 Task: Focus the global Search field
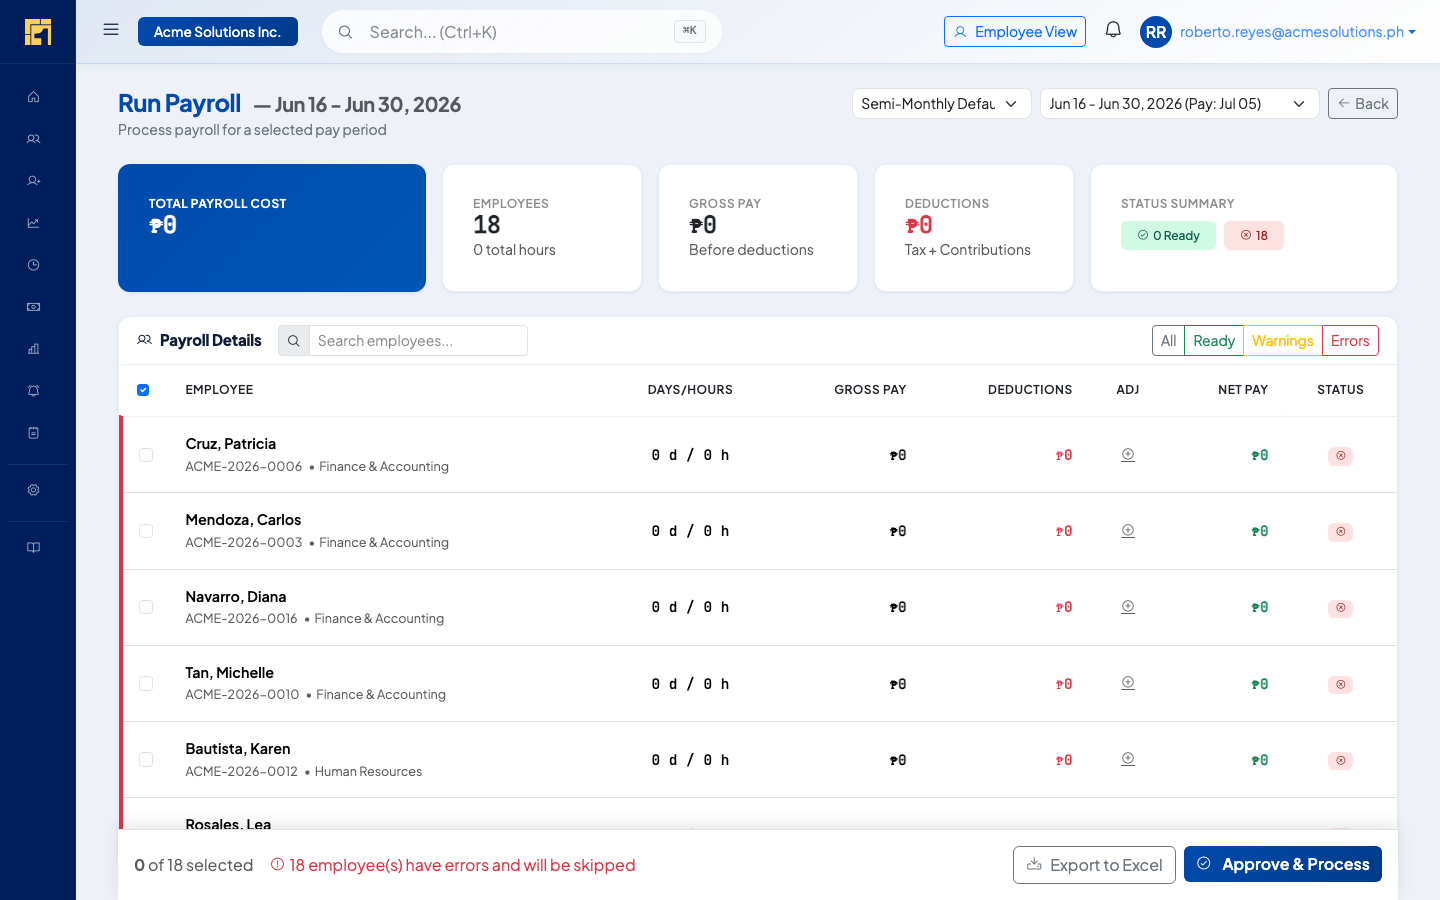tap(522, 32)
